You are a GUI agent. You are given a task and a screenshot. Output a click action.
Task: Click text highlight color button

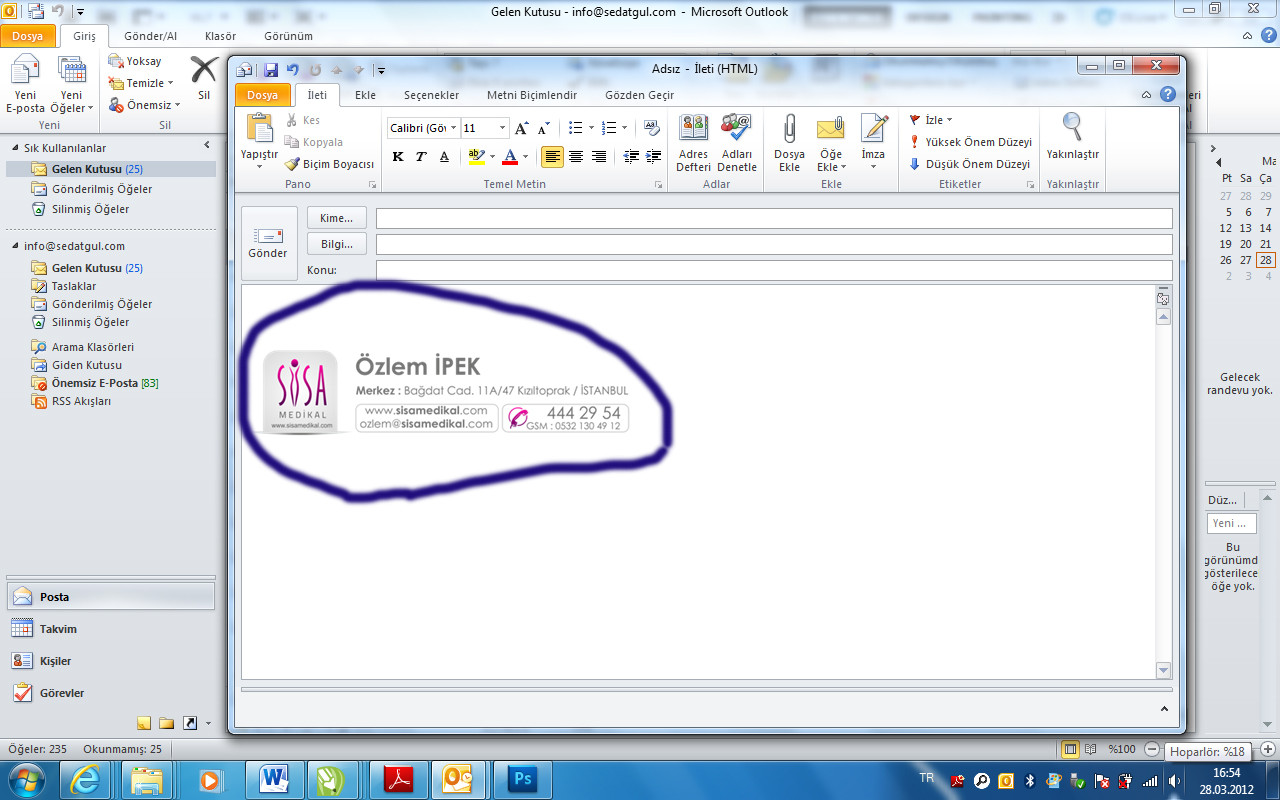(475, 156)
